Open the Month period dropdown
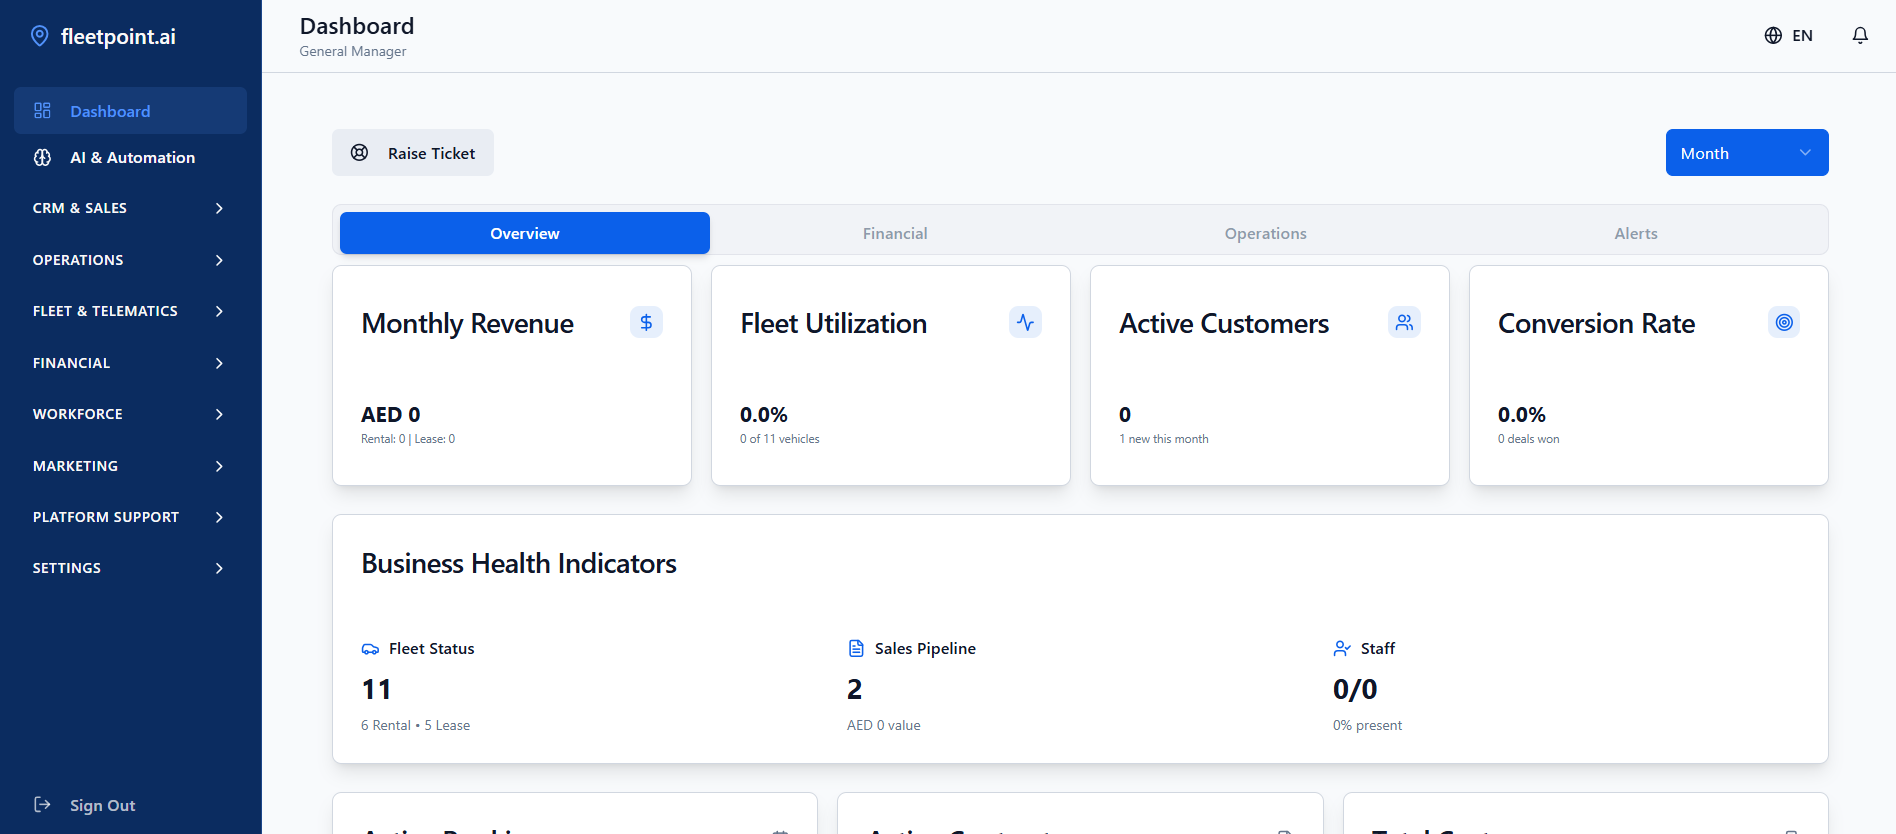Screen dimensions: 1896x834 point(1746,153)
